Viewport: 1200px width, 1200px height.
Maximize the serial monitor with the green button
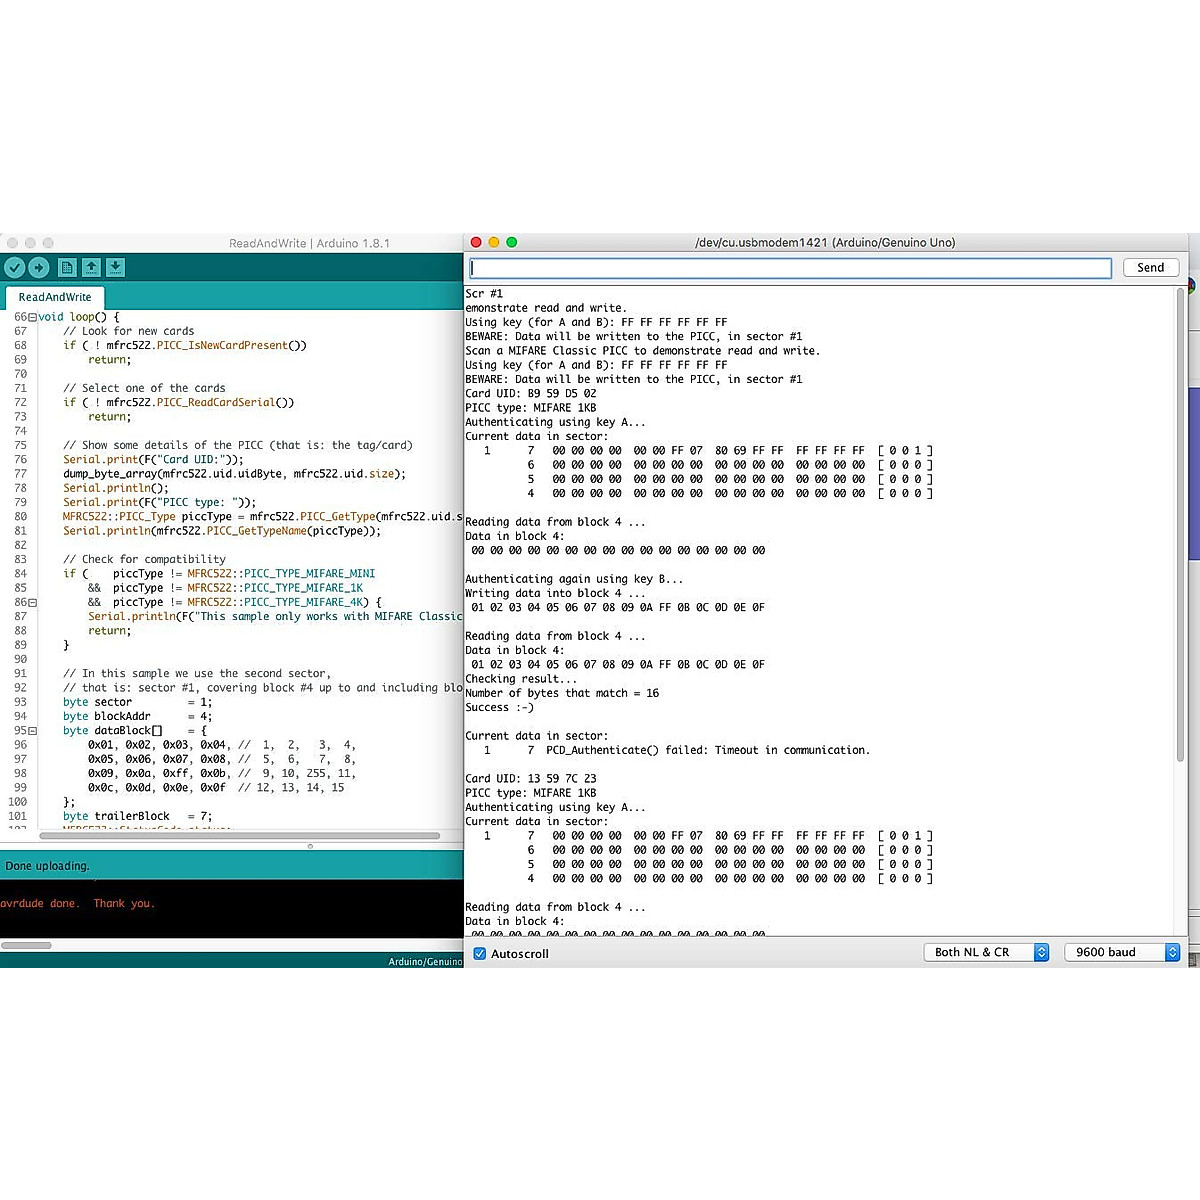pyautogui.click(x=512, y=243)
